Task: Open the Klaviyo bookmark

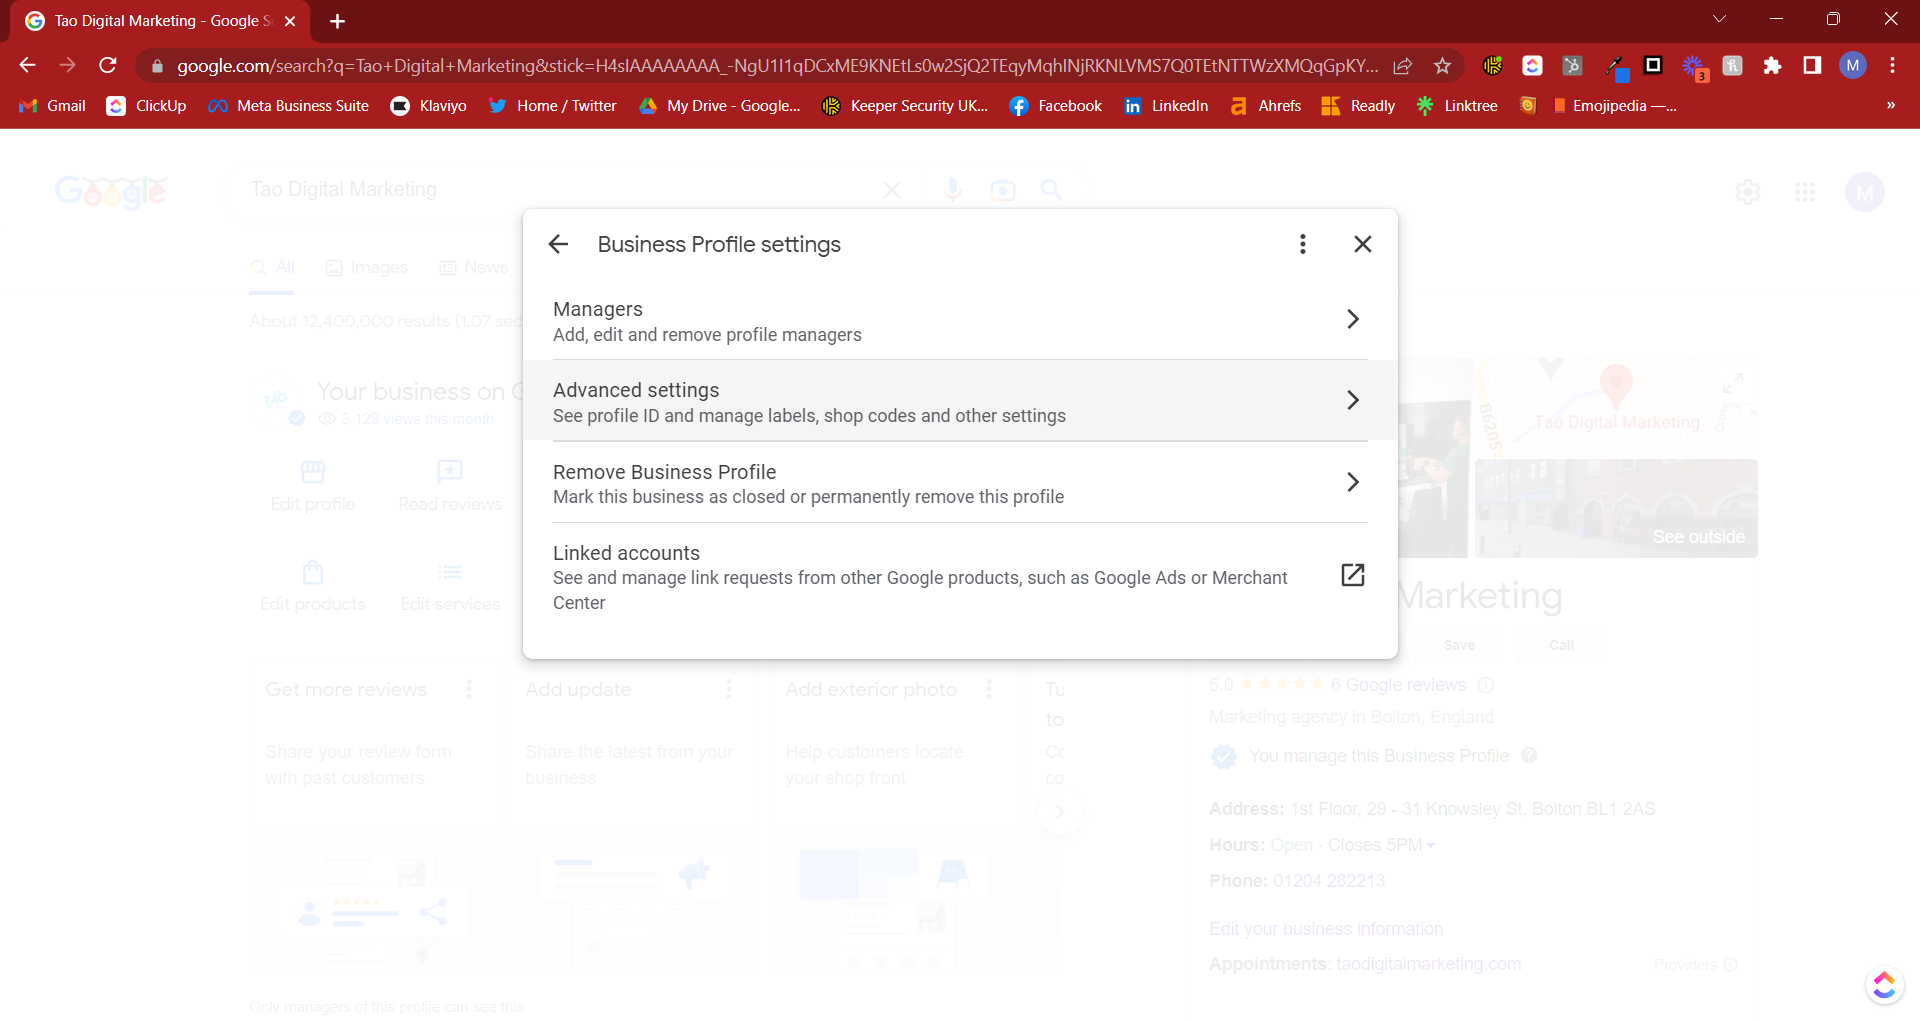Action: [428, 106]
